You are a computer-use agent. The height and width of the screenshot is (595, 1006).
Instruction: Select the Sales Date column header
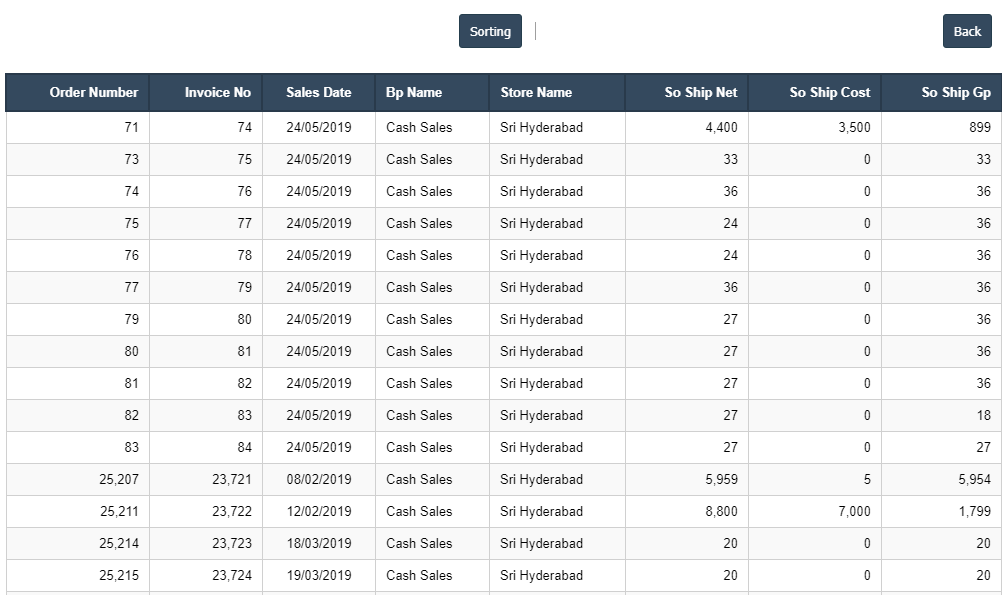point(318,92)
